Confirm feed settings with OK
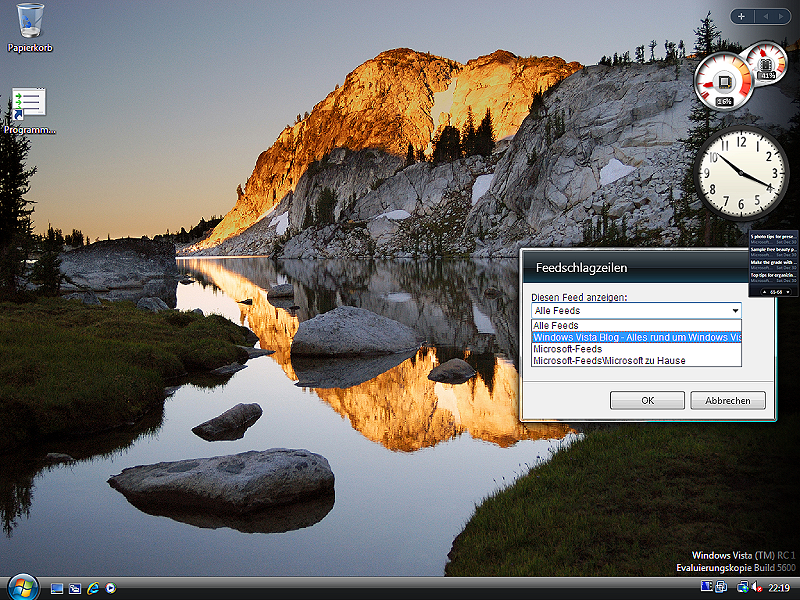Screen dimensions: 800x600 [647, 400]
